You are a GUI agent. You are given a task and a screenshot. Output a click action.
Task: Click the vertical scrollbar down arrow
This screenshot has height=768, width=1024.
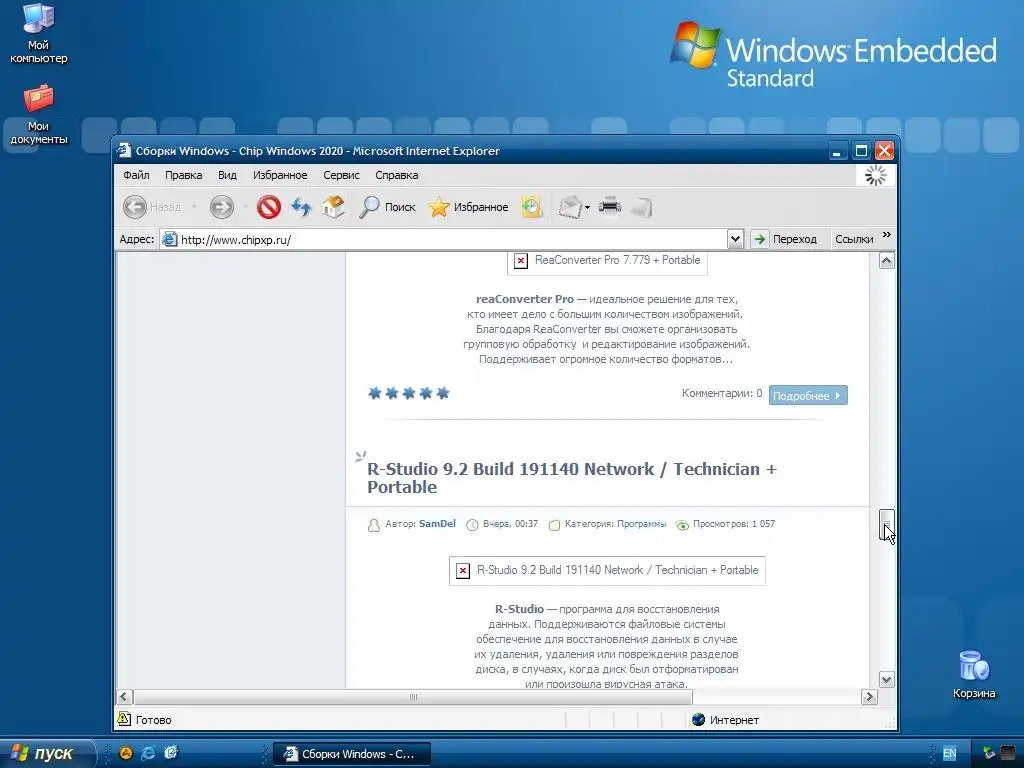click(886, 680)
